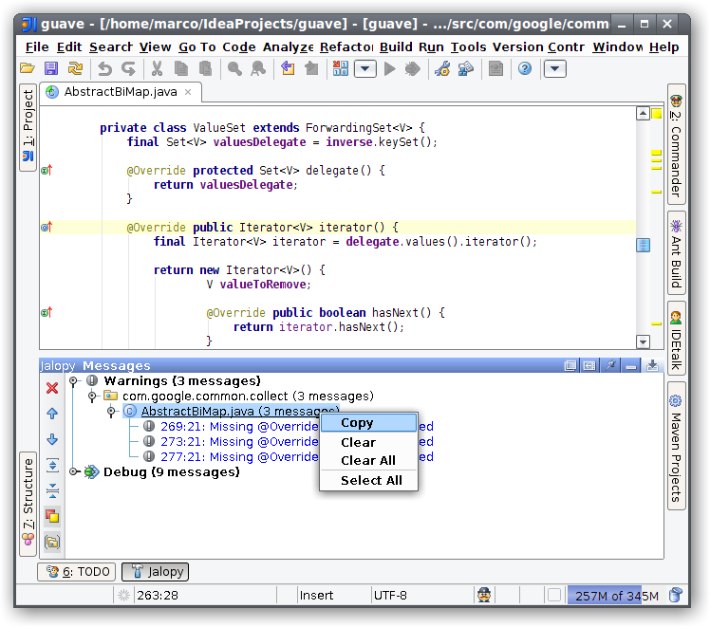Click the memory indicator 257M of 345M
Screen dimensions: 710x627
(617, 596)
